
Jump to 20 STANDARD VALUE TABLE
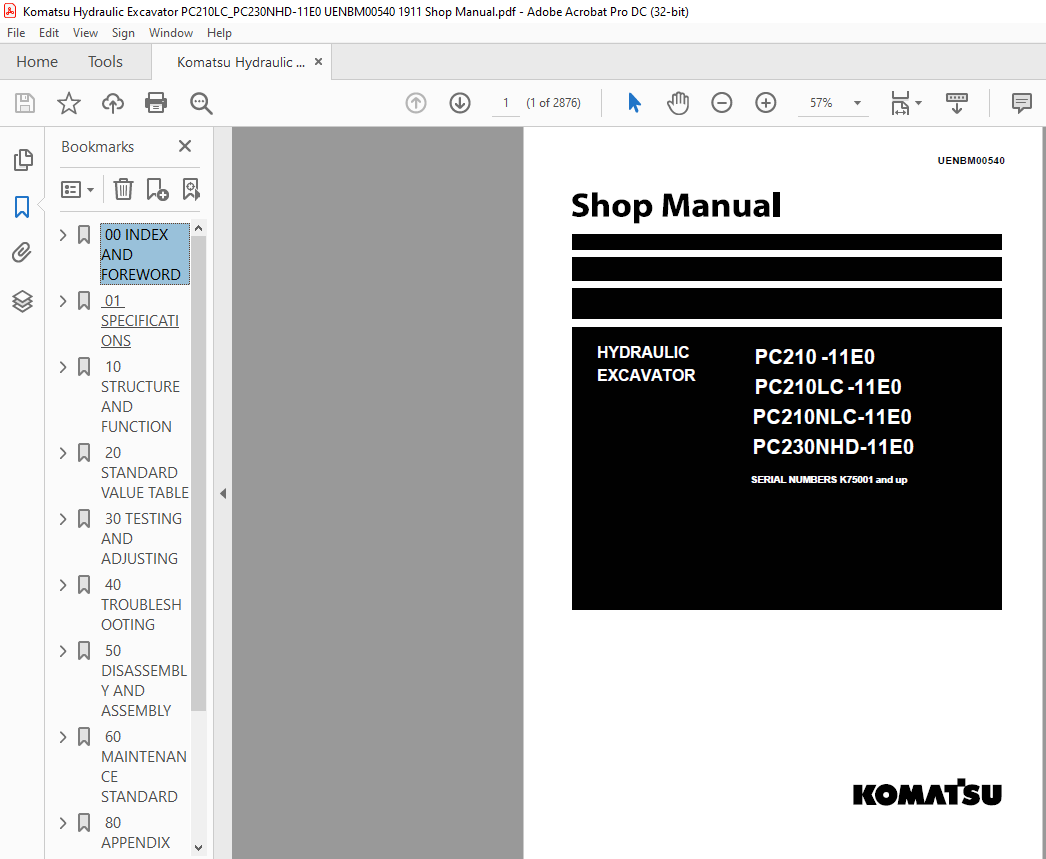point(145,473)
